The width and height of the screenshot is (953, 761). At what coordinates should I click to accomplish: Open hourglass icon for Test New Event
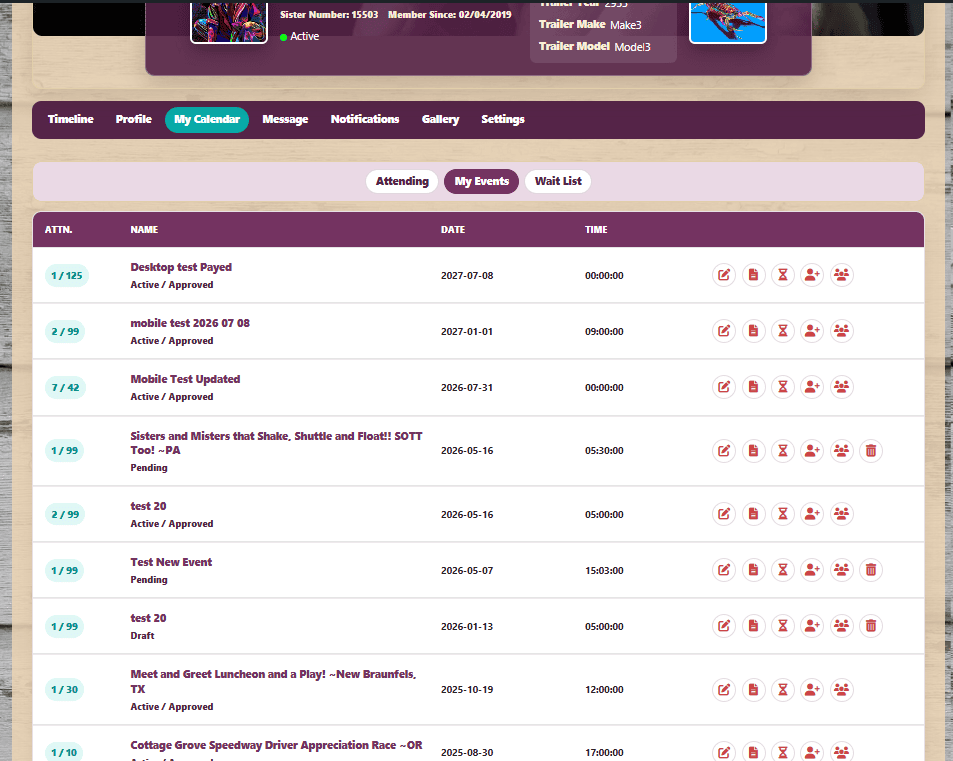coord(783,570)
